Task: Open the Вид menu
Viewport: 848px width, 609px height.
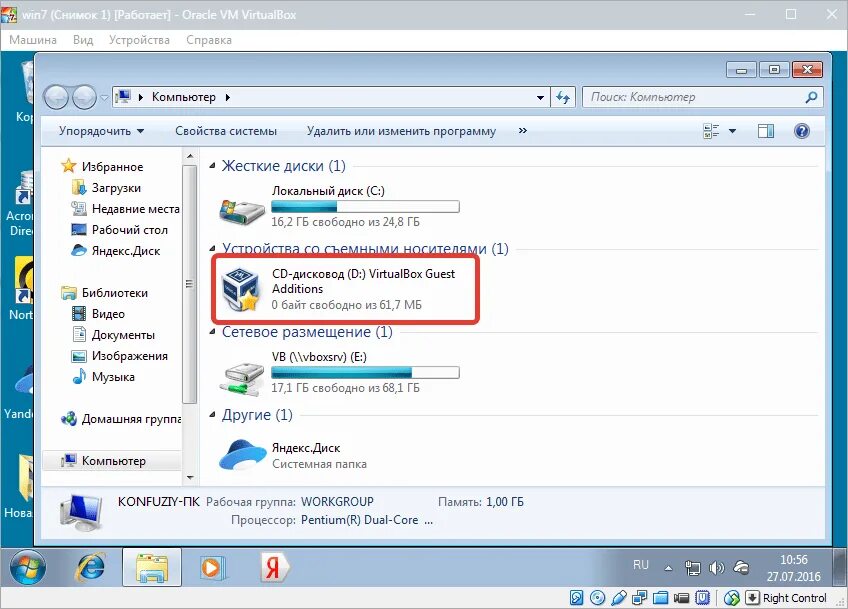Action: pyautogui.click(x=83, y=40)
